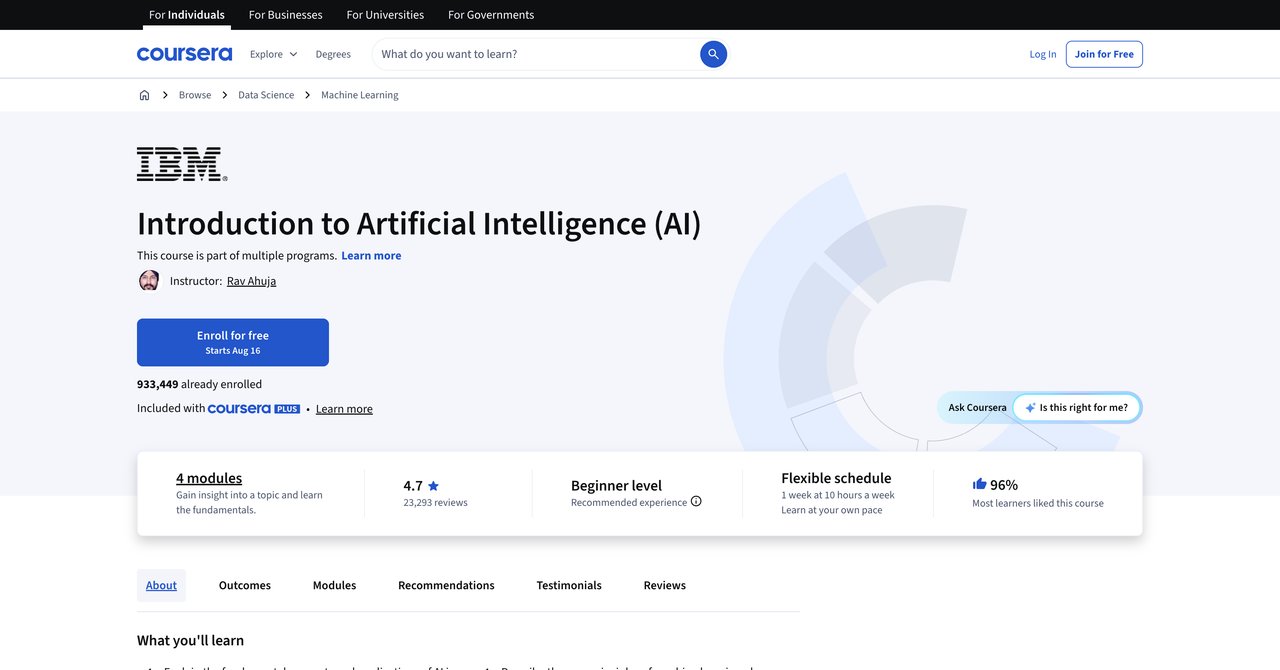
Task: Click the Coursera Plus logo
Action: [254, 408]
